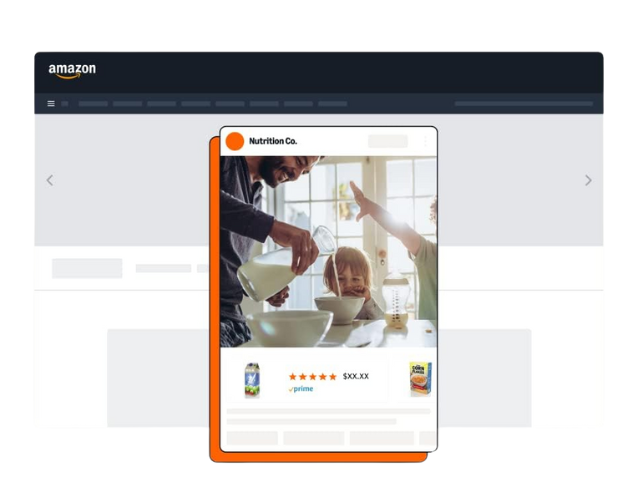Image resolution: width=624 pixels, height=500 pixels.
Task: Open the three-dot options on the post card
Action: pos(425,141)
